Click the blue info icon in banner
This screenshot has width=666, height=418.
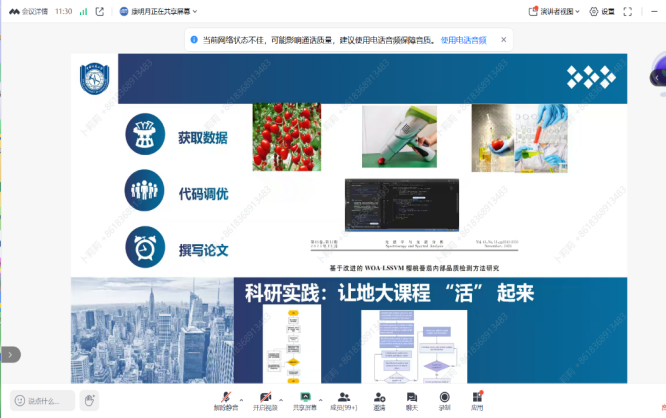[194, 40]
